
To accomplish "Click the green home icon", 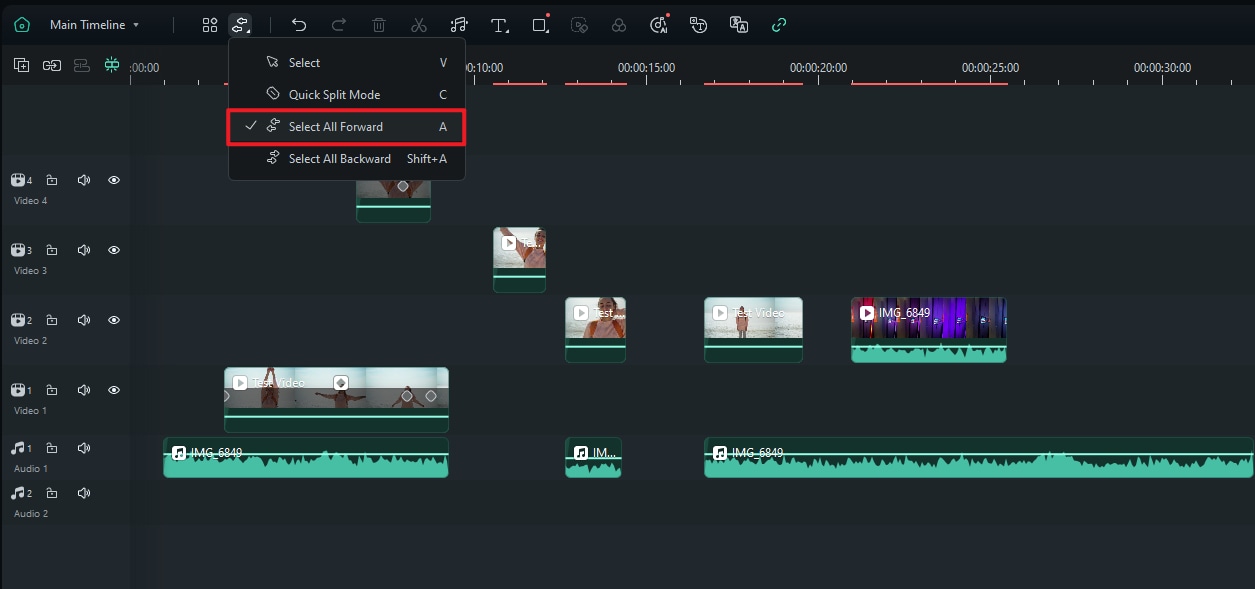I will (x=22, y=25).
